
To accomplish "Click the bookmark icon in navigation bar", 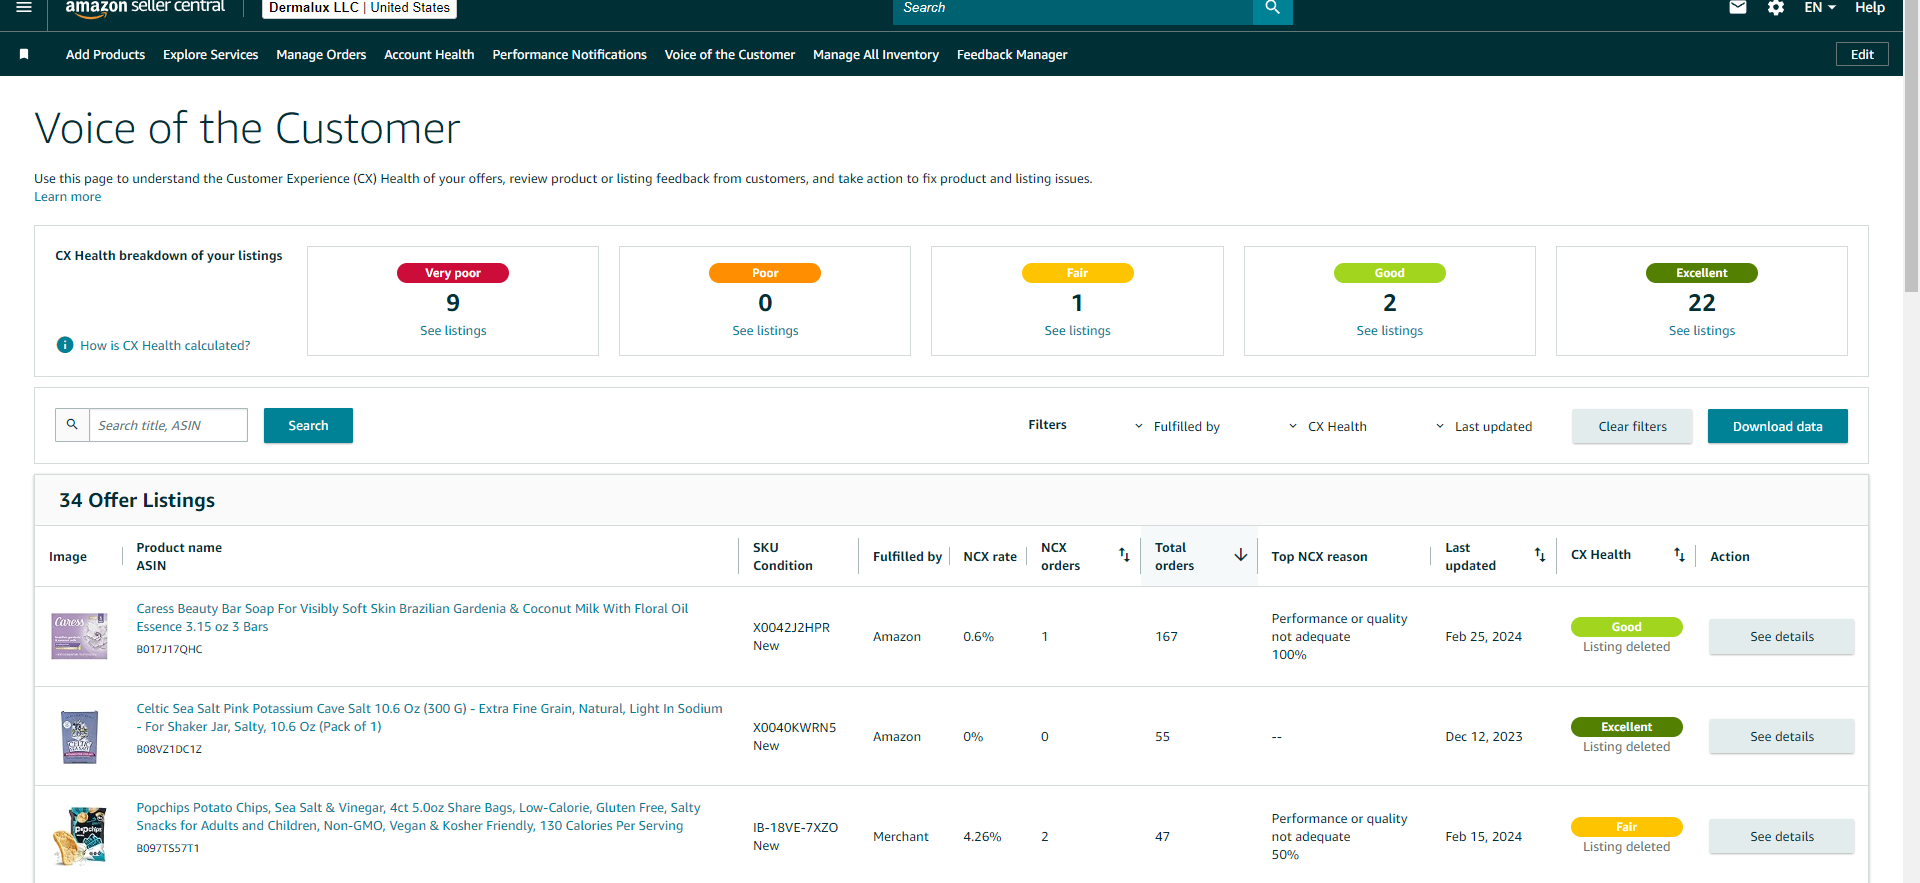I will point(24,55).
